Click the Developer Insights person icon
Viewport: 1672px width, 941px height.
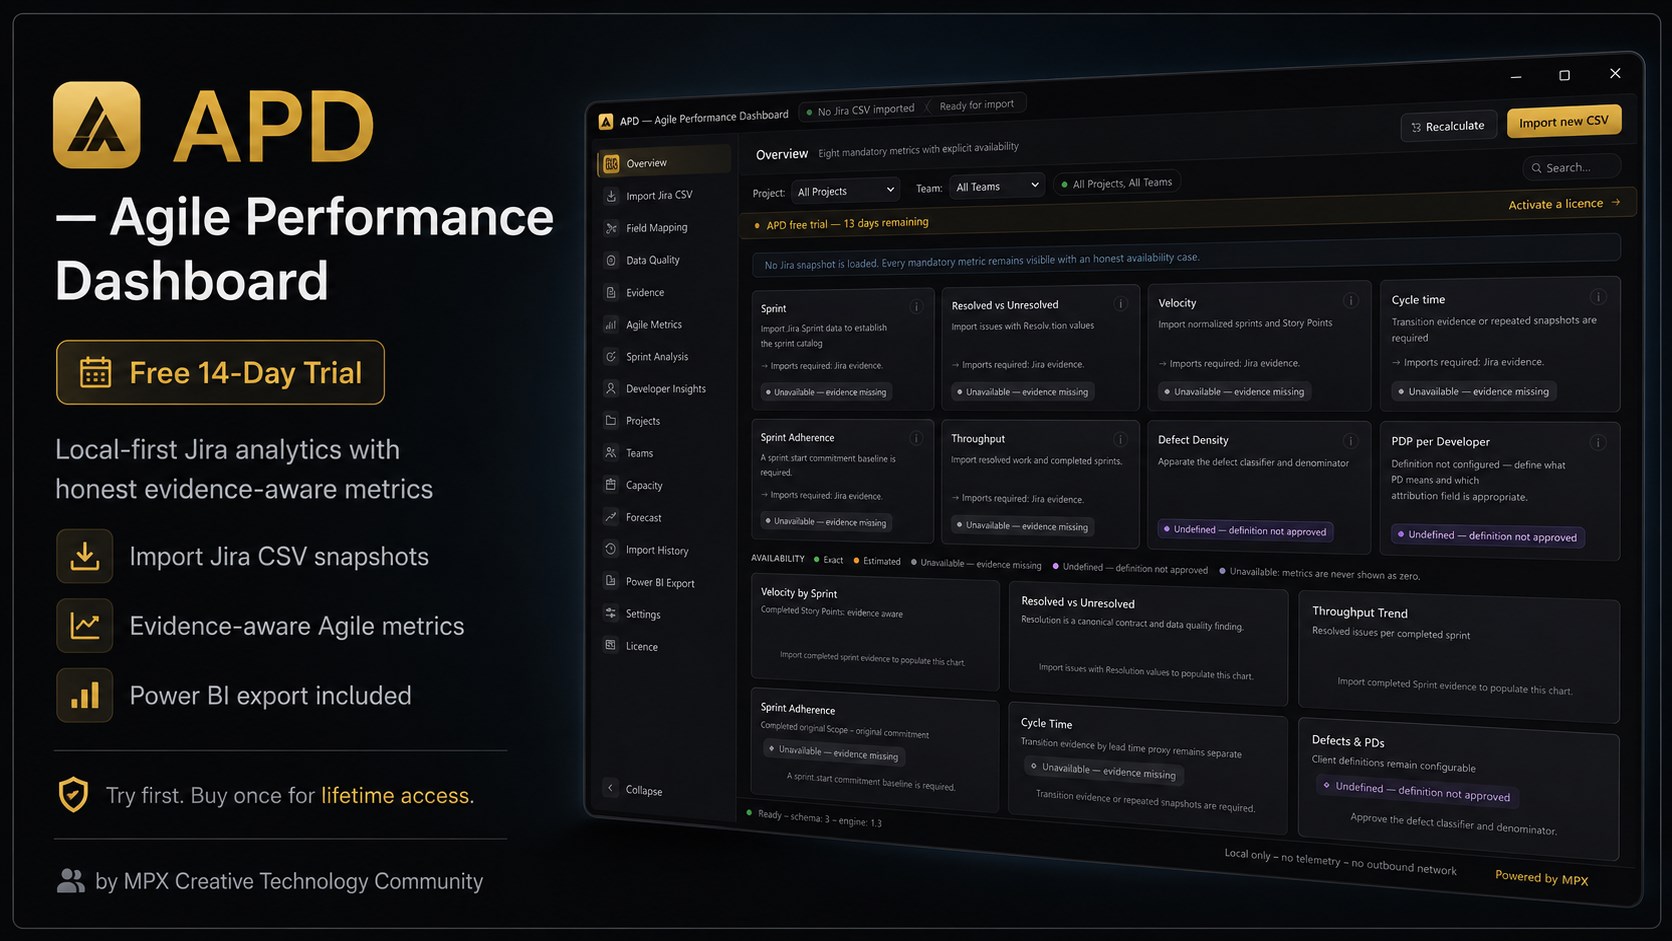point(611,388)
